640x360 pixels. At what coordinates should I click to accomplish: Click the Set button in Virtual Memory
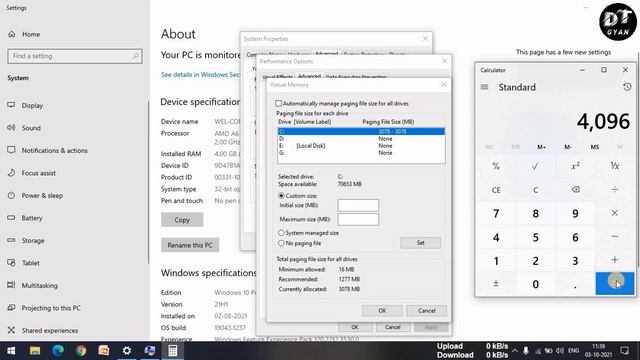(420, 243)
